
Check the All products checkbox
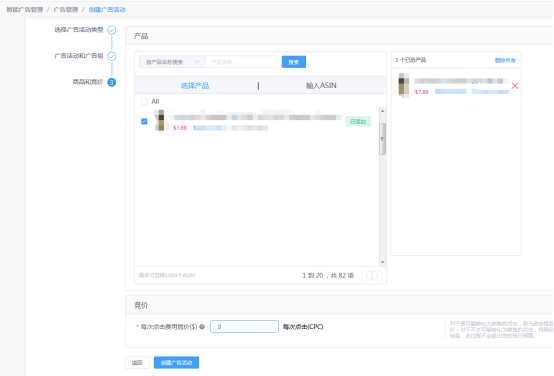144,102
